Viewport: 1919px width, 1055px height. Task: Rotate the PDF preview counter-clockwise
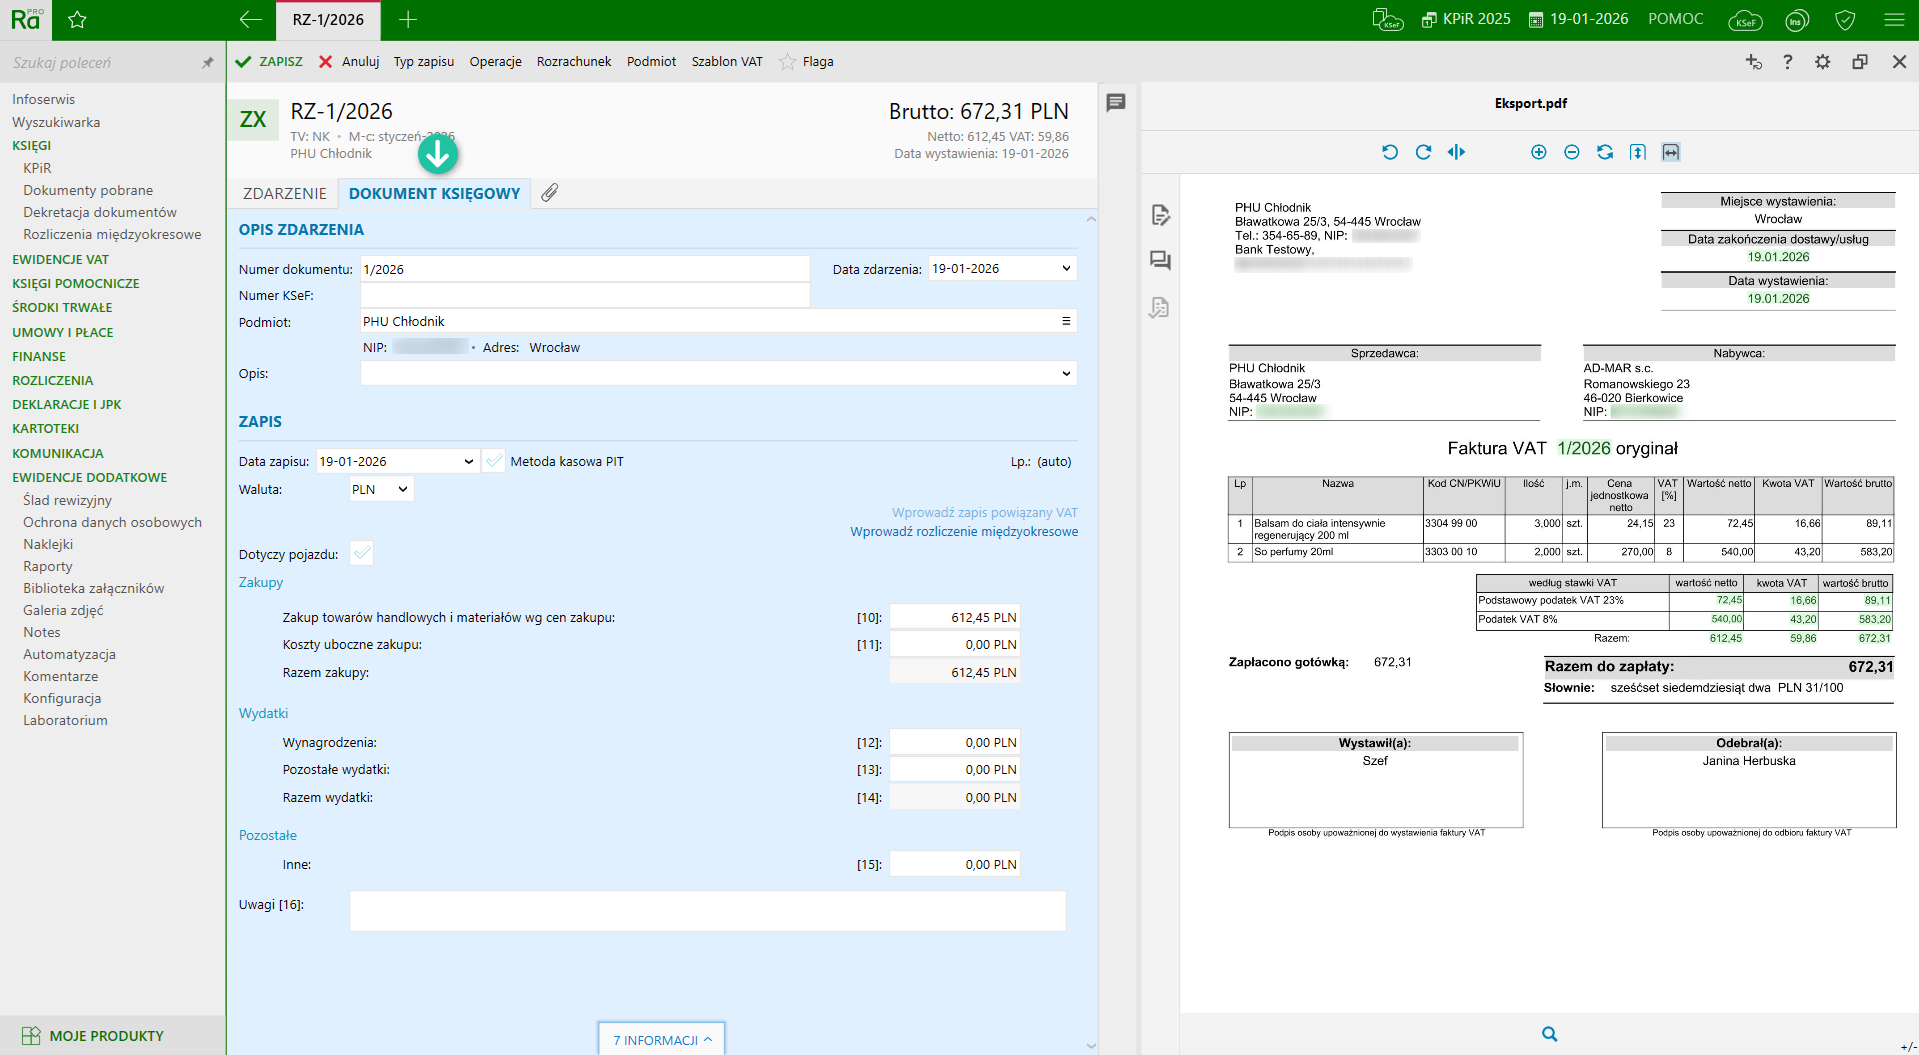click(1390, 152)
